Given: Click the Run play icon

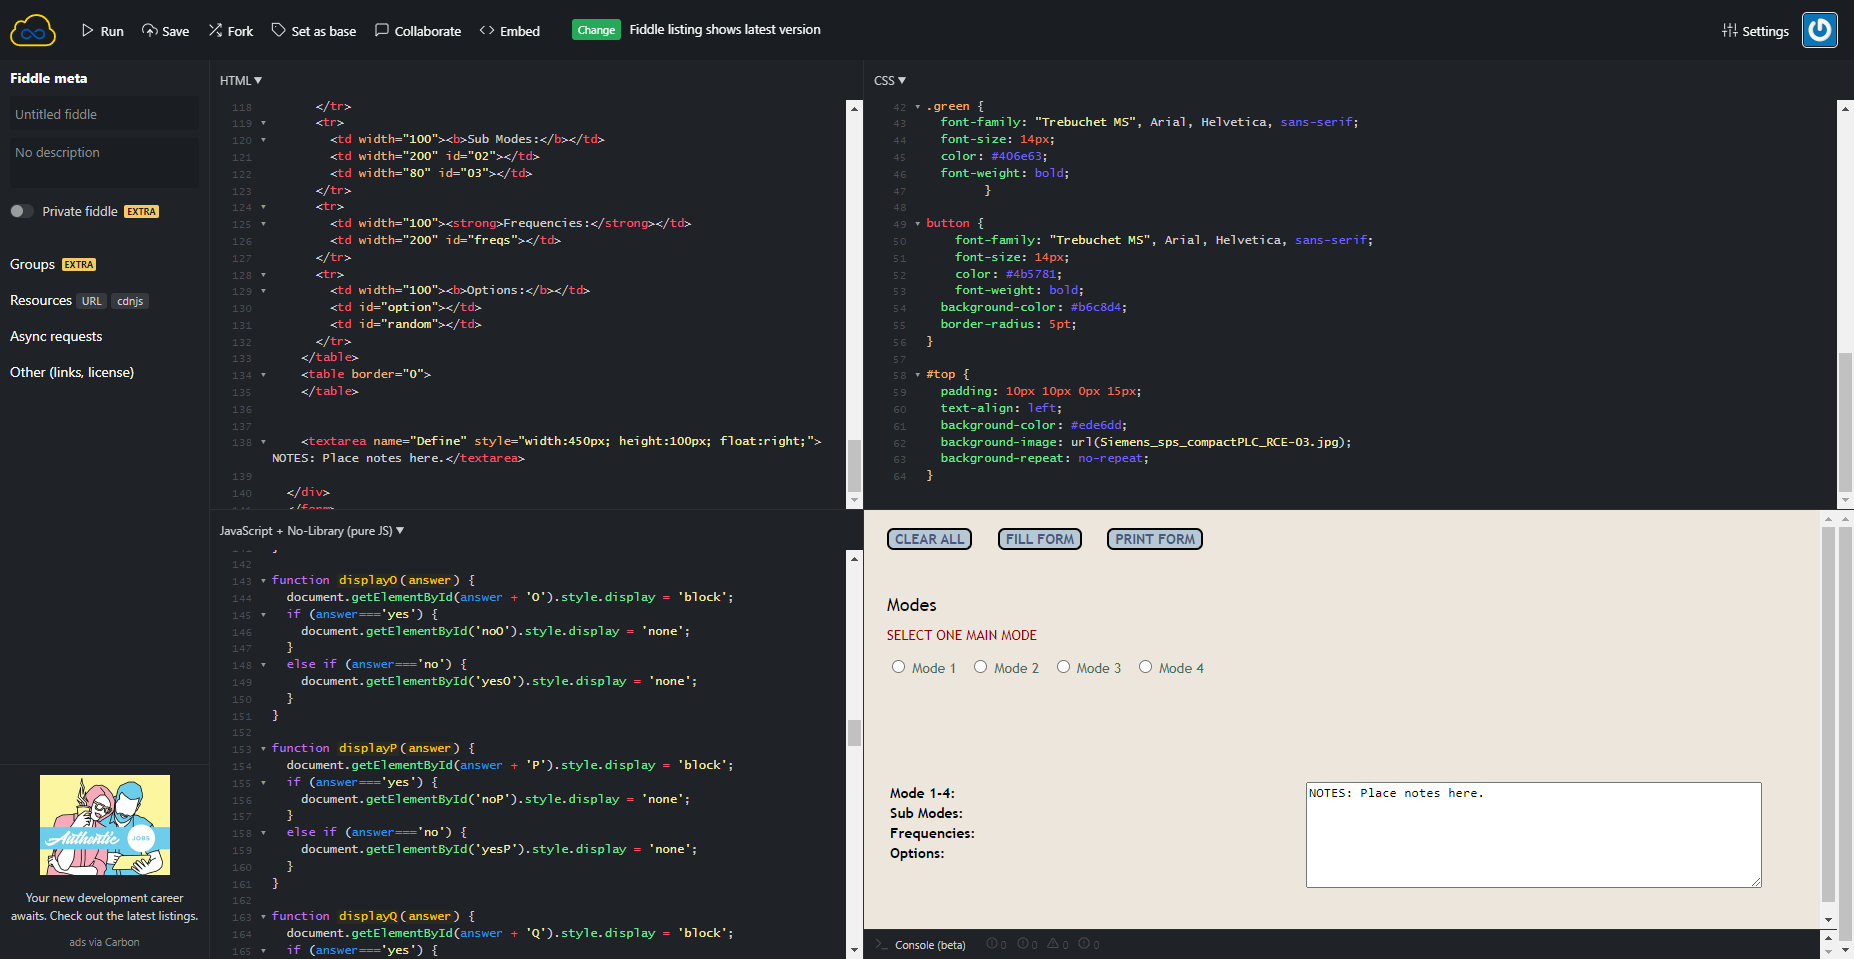Looking at the screenshot, I should click(88, 31).
